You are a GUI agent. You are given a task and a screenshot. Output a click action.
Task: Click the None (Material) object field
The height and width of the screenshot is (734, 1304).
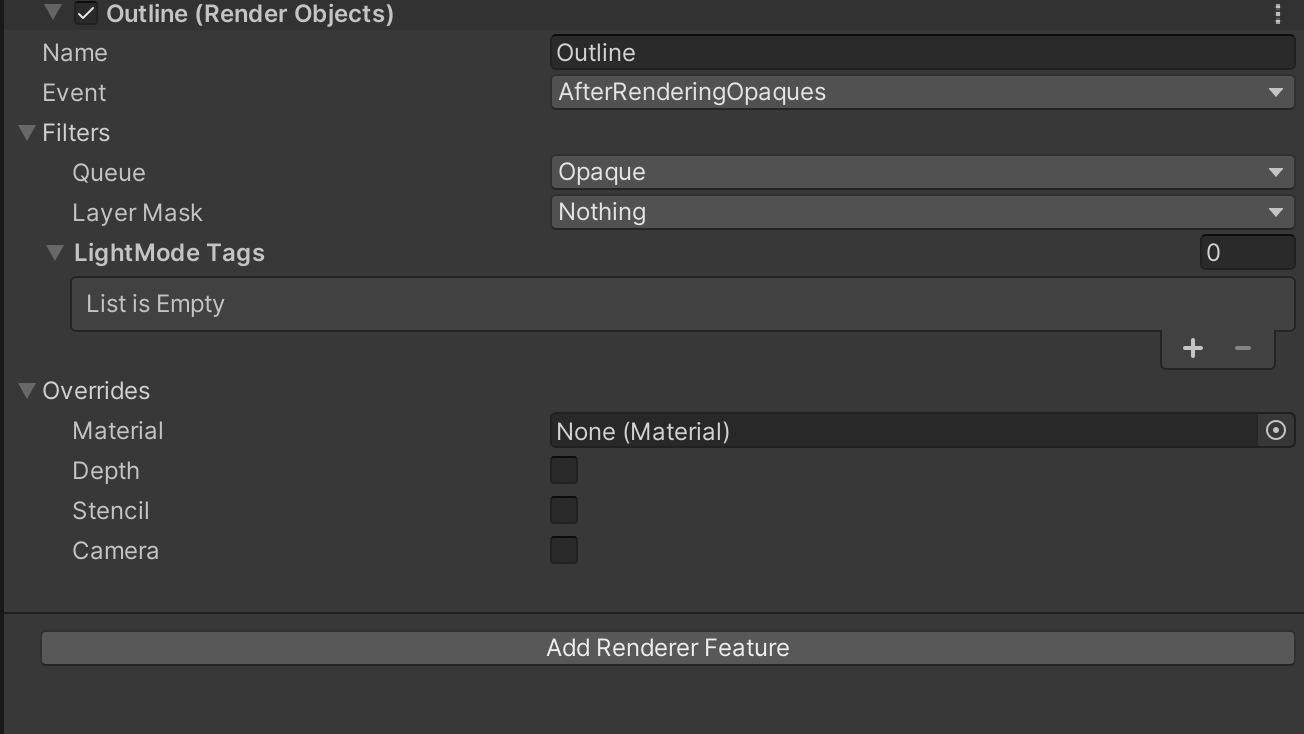902,431
